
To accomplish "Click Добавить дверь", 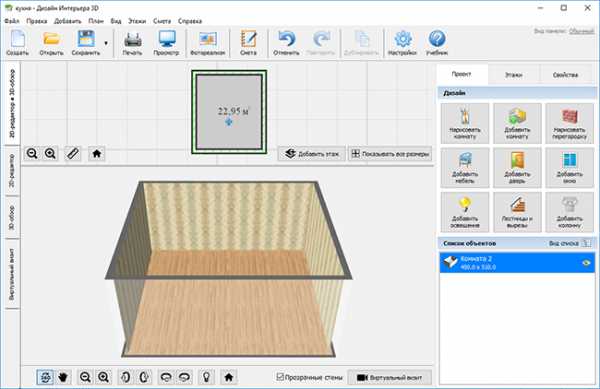I will coord(517,168).
